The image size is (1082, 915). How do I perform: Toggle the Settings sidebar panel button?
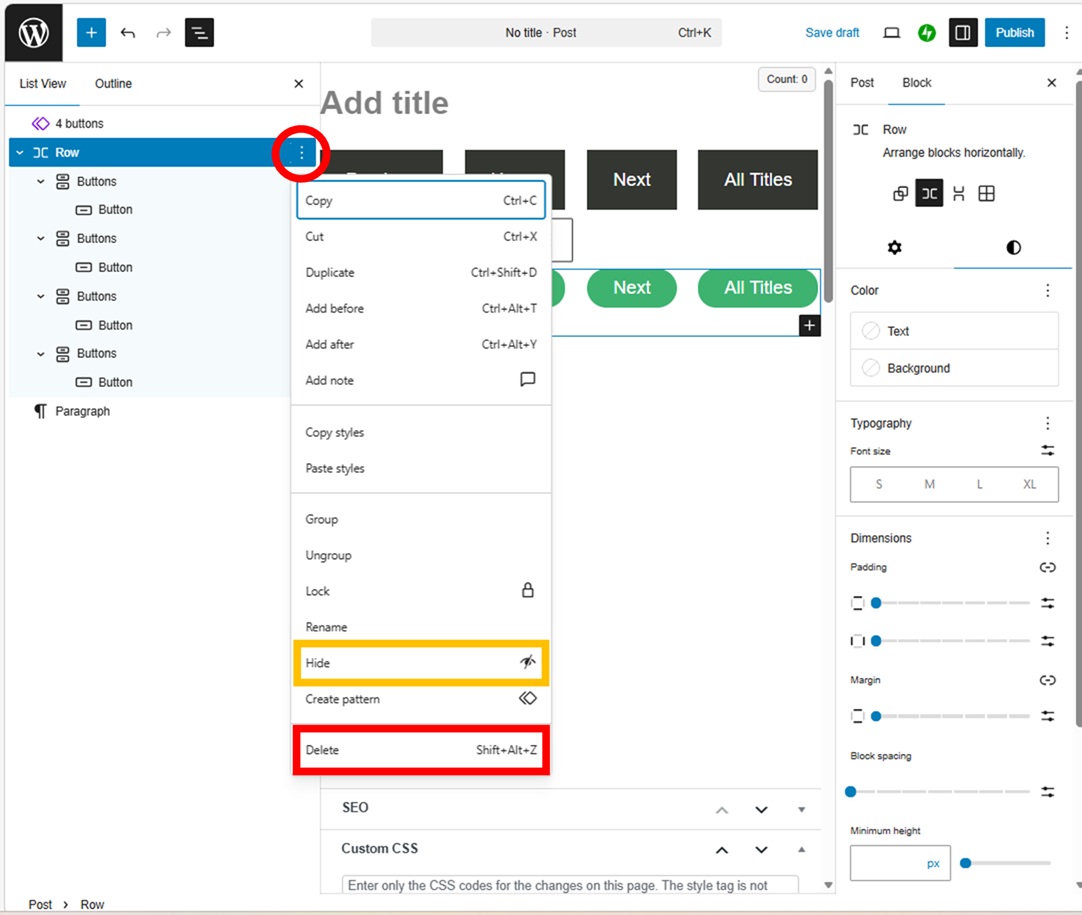962,32
